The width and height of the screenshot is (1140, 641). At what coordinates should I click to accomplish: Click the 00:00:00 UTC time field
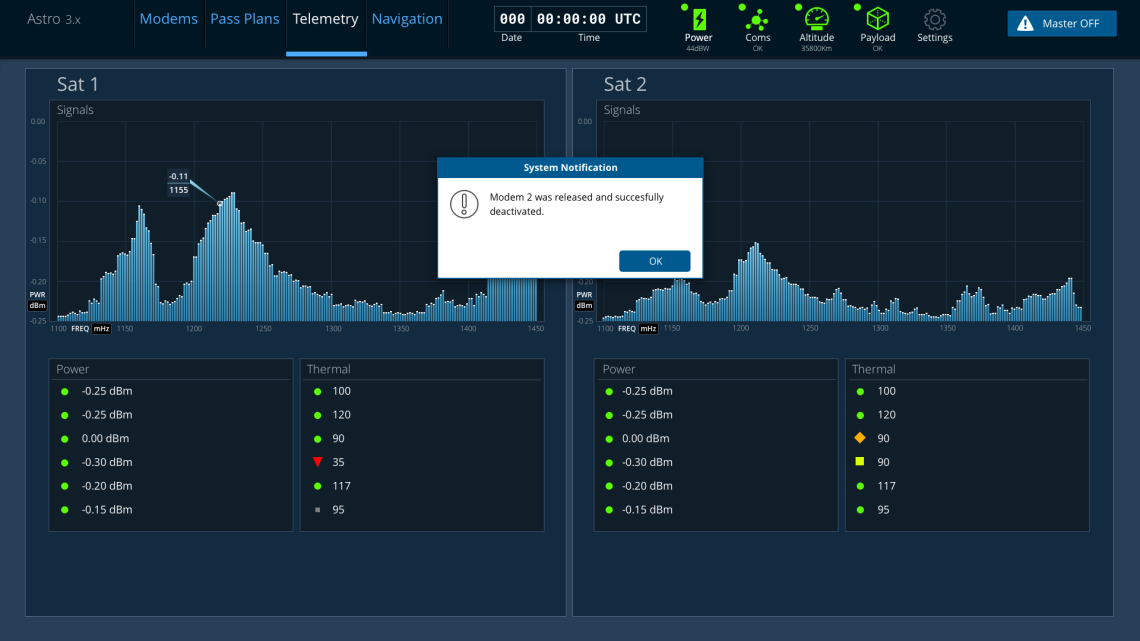pos(589,19)
